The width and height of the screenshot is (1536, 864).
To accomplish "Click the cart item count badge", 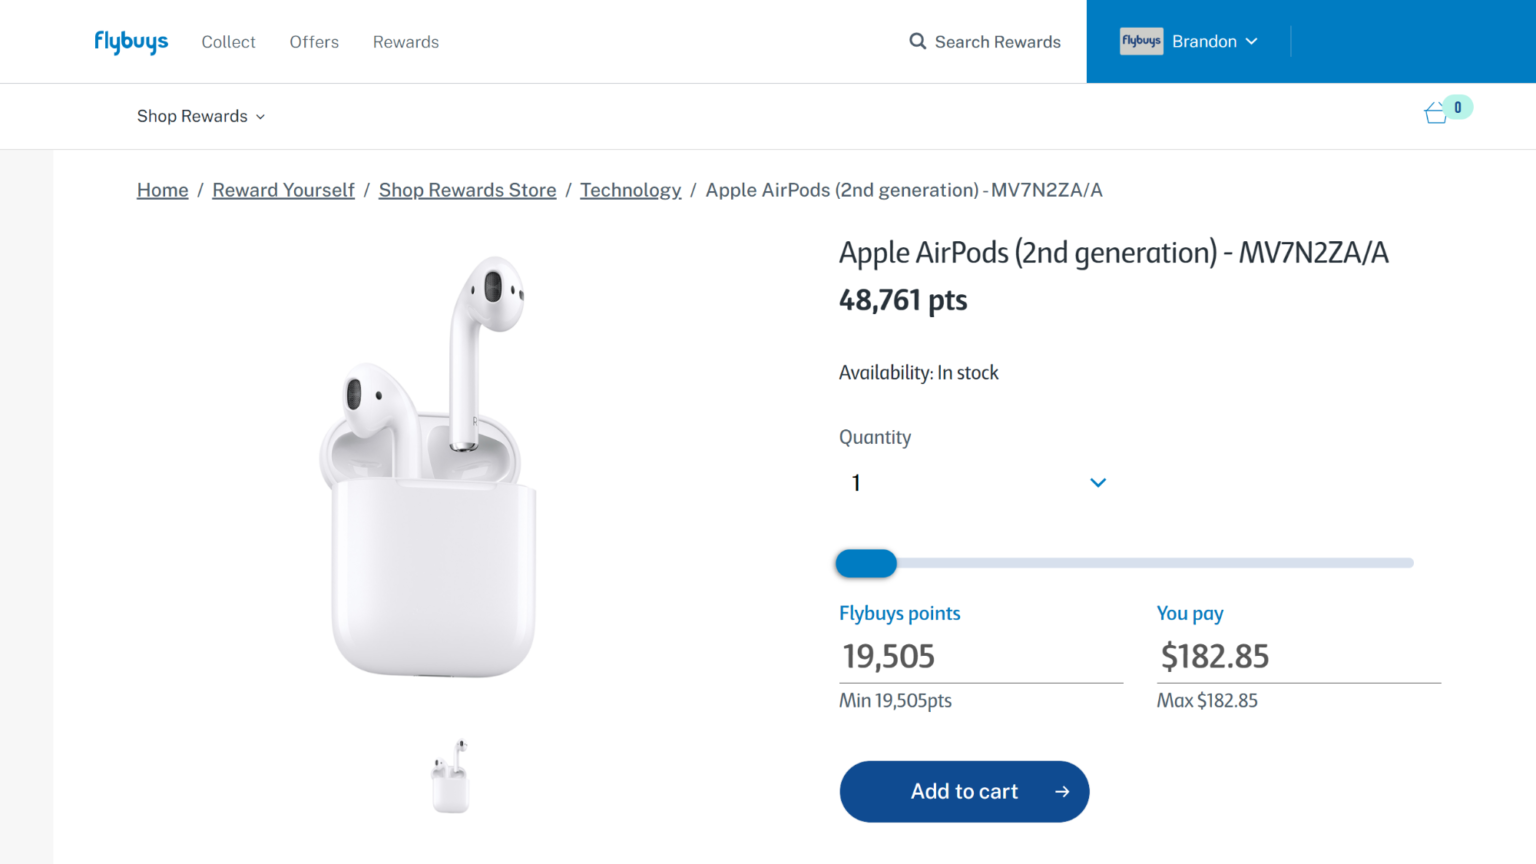I will [x=1457, y=107].
